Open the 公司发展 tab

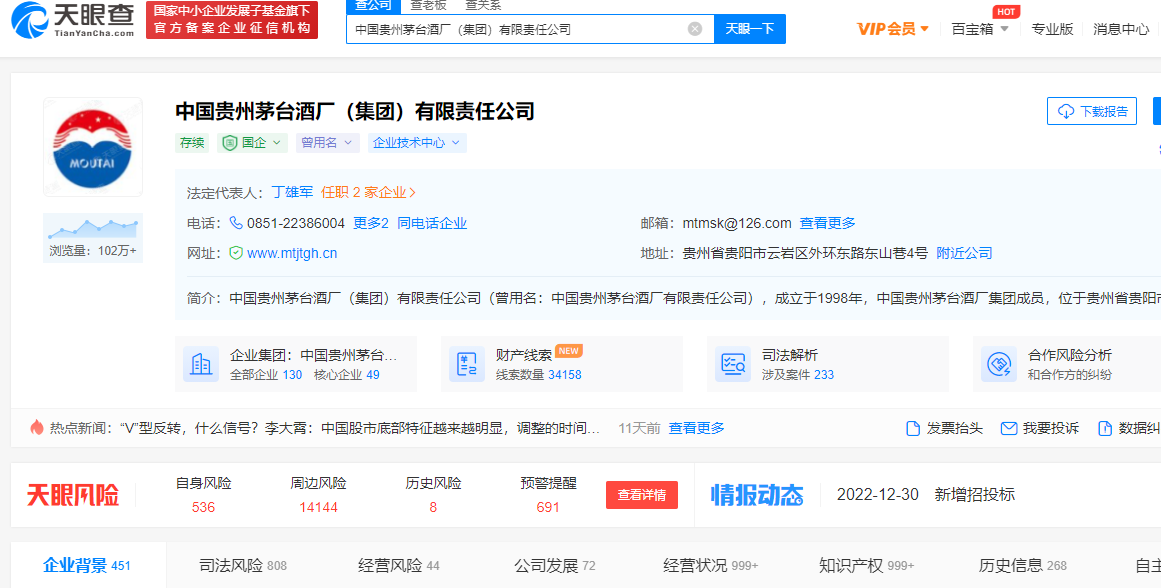(x=555, y=566)
